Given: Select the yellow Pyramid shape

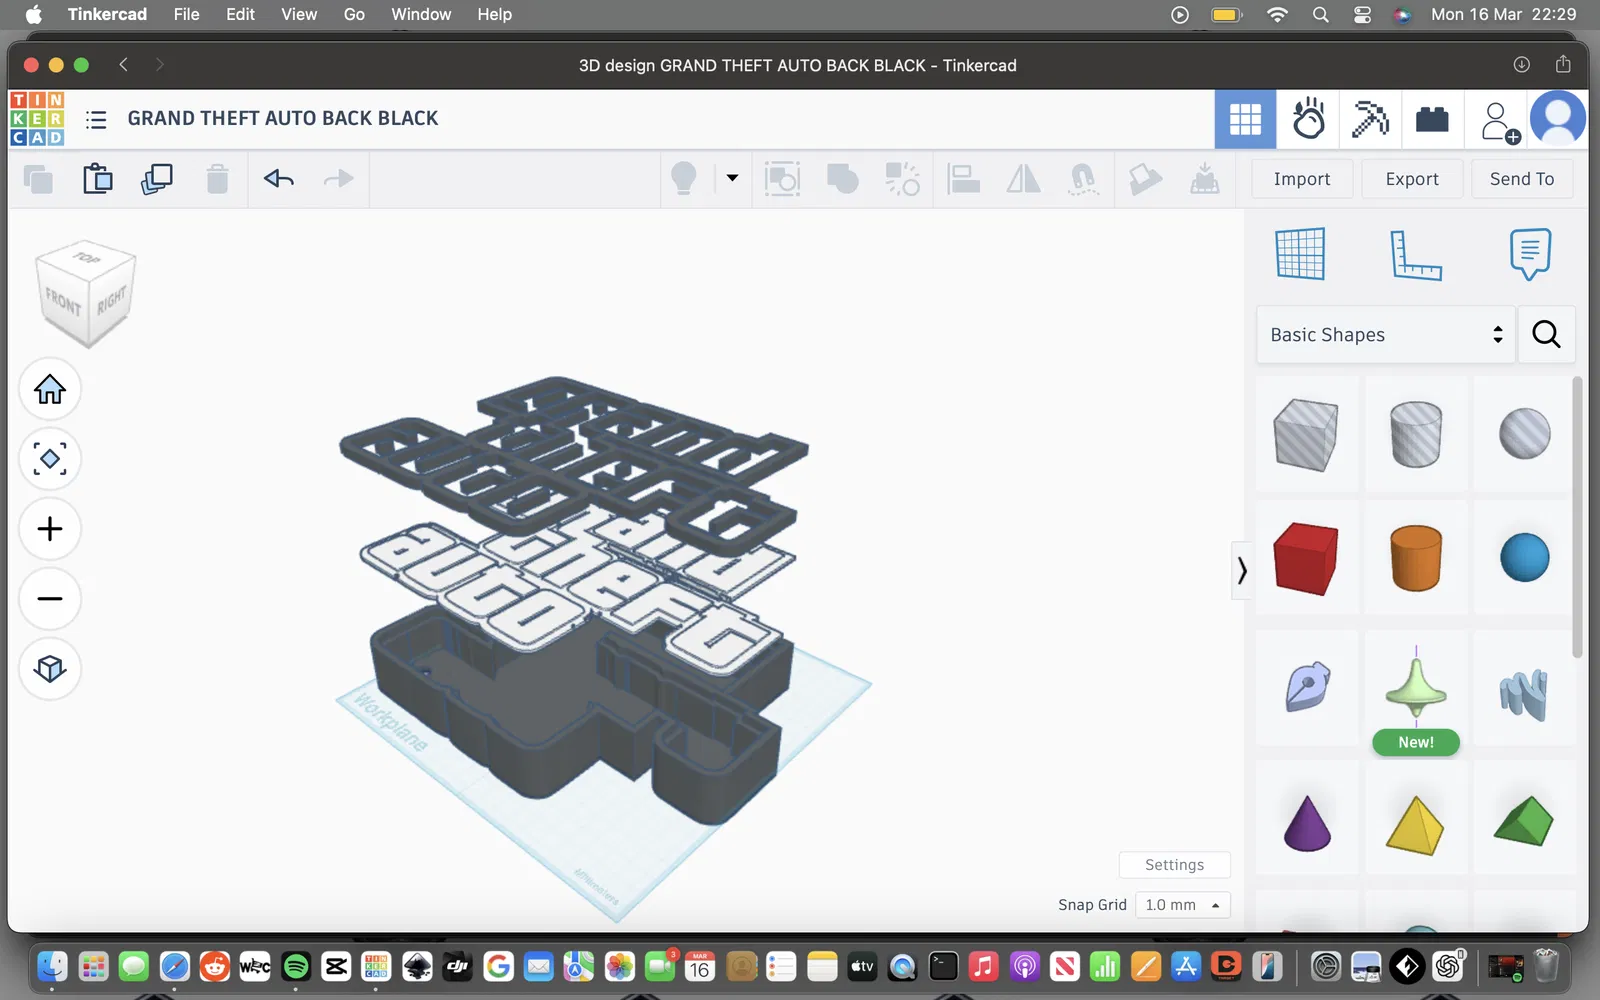Looking at the screenshot, I should 1416,825.
